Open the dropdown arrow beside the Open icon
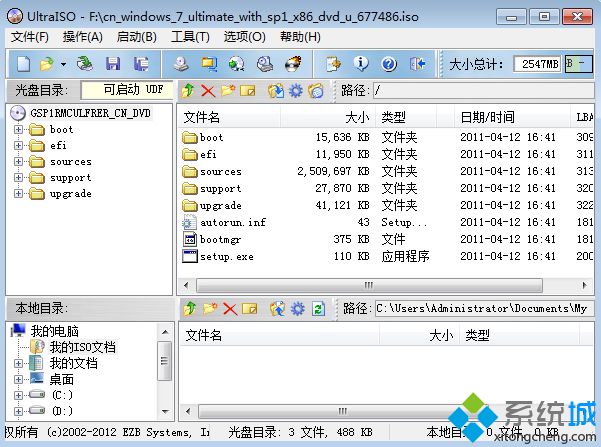The width and height of the screenshot is (601, 447). coord(64,64)
